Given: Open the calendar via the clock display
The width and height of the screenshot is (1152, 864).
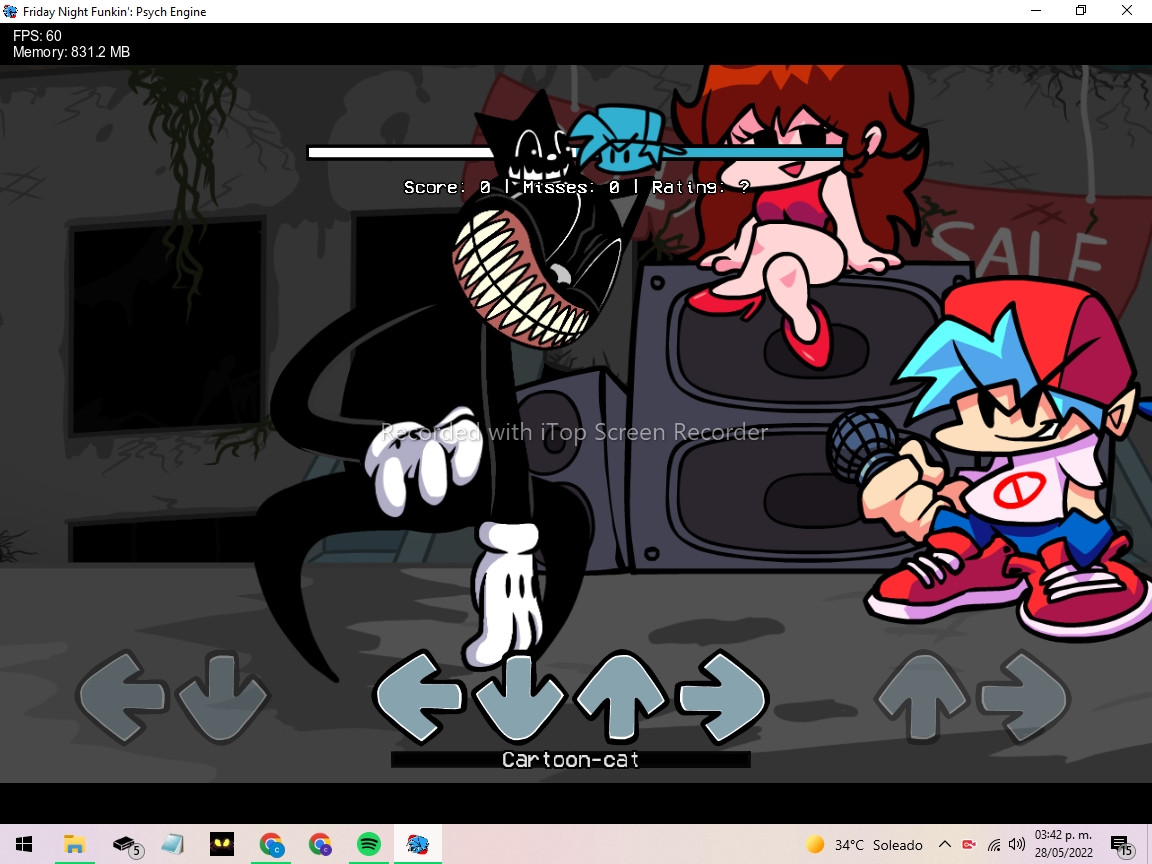Looking at the screenshot, I should [x=1065, y=844].
